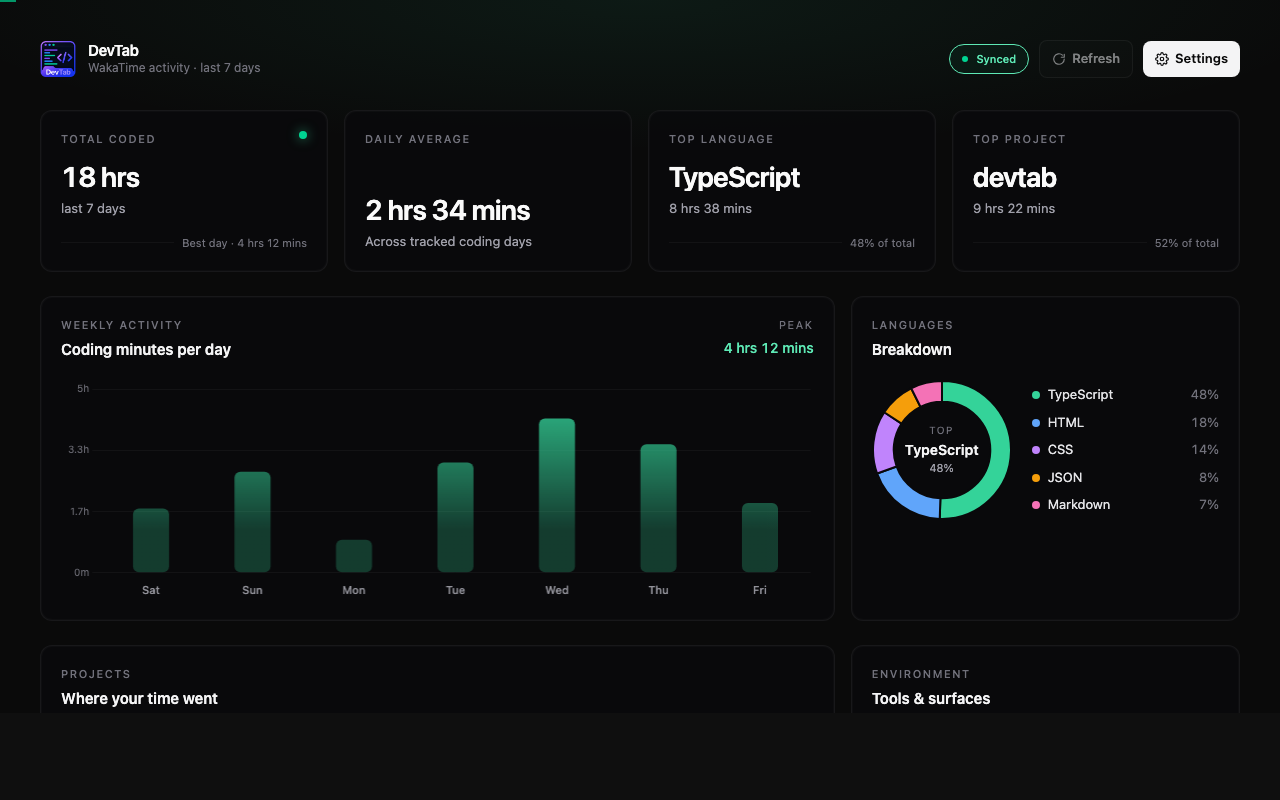This screenshot has width=1280, height=800.
Task: Click the "8 hrs 38 mins" text
Action: [710, 209]
